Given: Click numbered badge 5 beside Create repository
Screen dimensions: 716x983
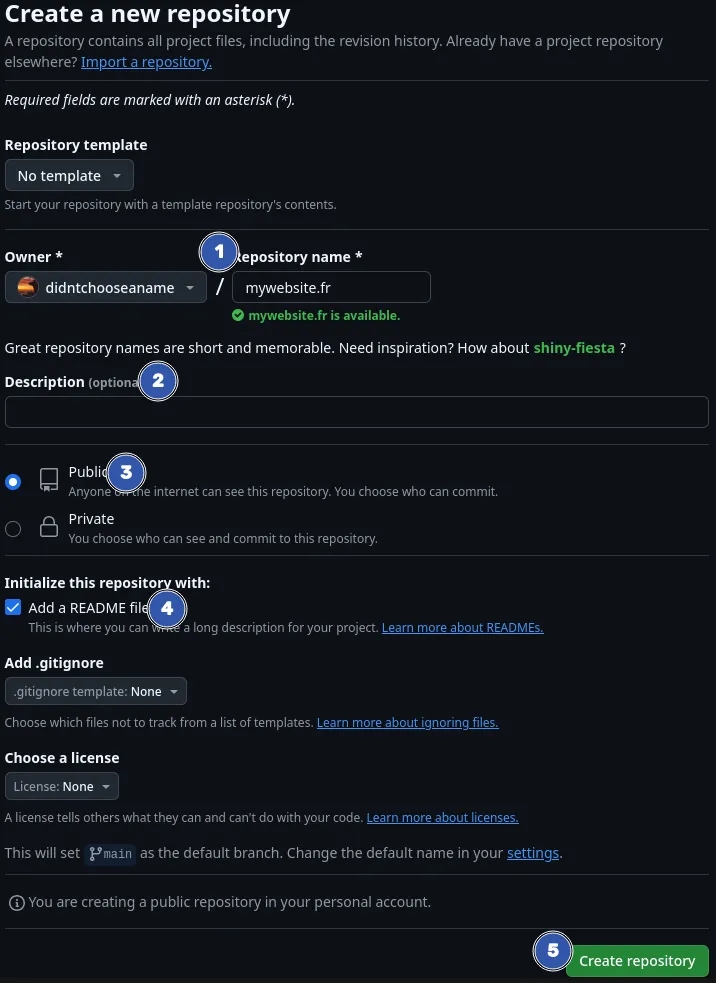Looking at the screenshot, I should coord(552,951).
